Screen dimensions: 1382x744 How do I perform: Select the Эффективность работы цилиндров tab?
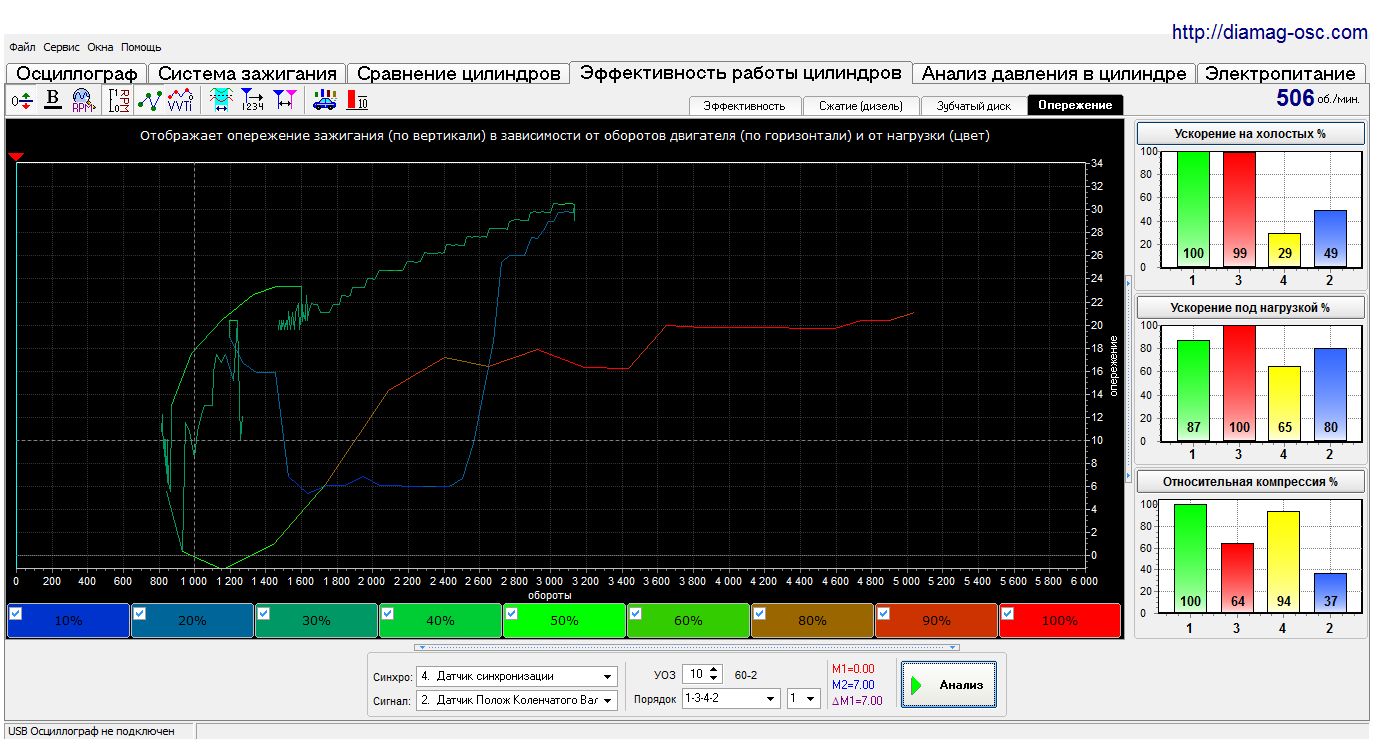741,73
